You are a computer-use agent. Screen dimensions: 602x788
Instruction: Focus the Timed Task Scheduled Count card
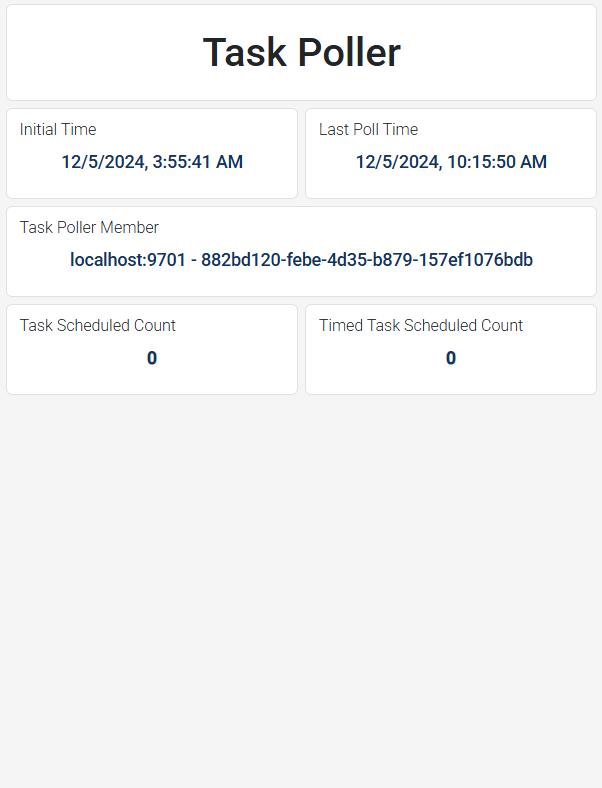[x=451, y=380]
